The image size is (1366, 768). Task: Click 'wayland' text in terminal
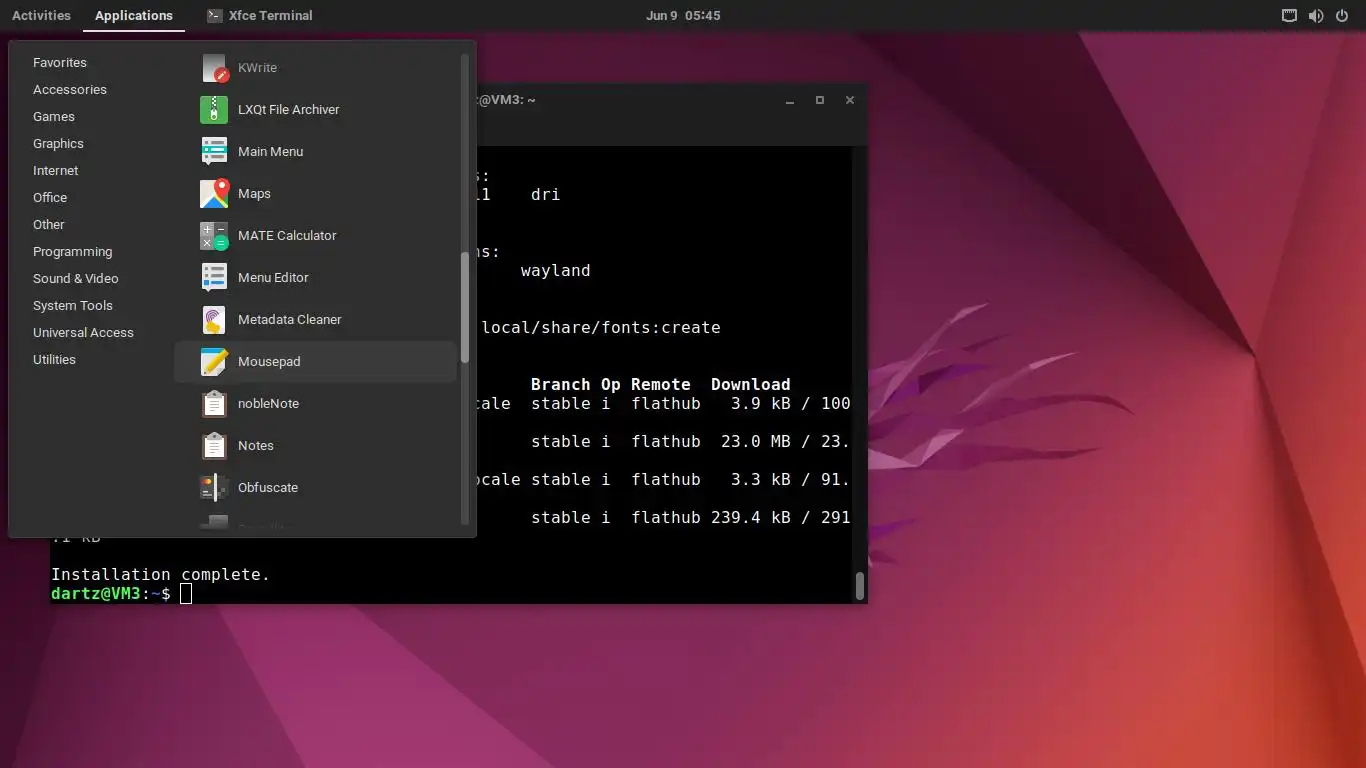556,271
